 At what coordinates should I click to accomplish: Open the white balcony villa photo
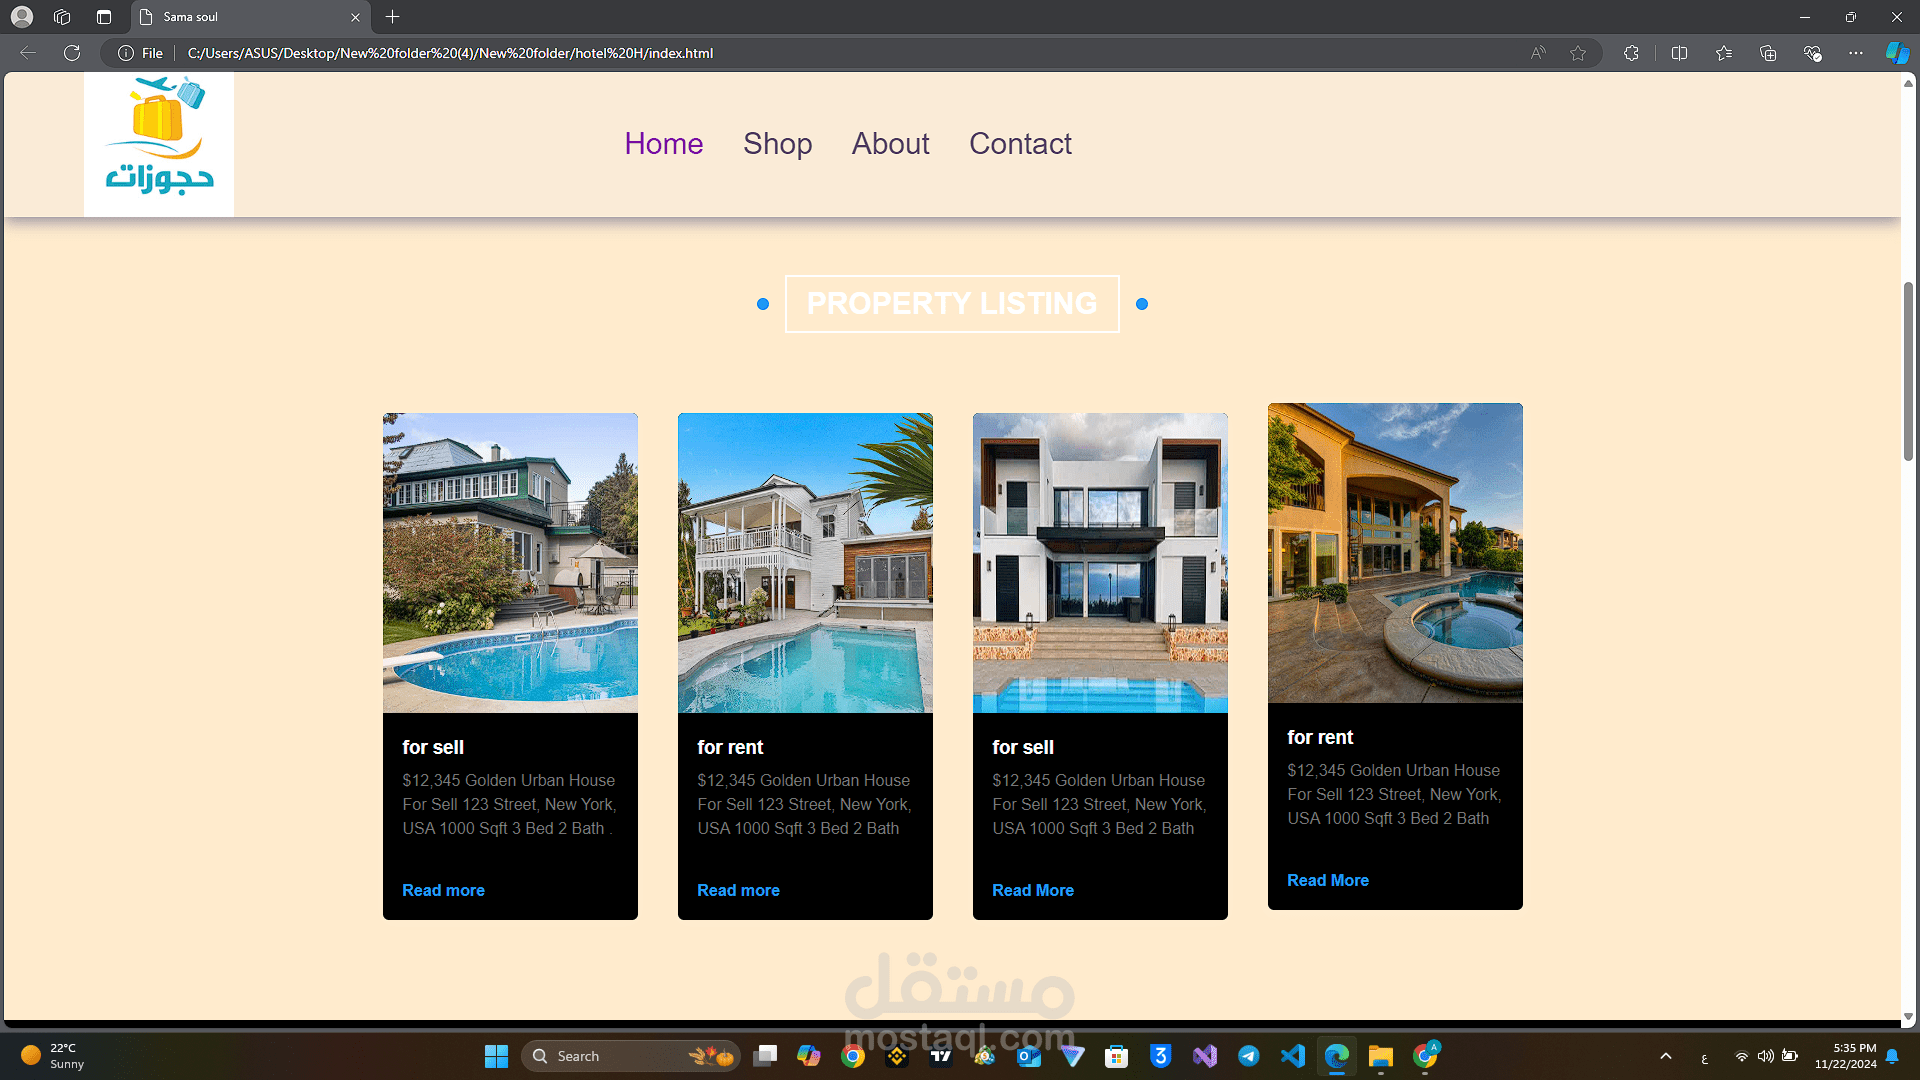click(805, 563)
